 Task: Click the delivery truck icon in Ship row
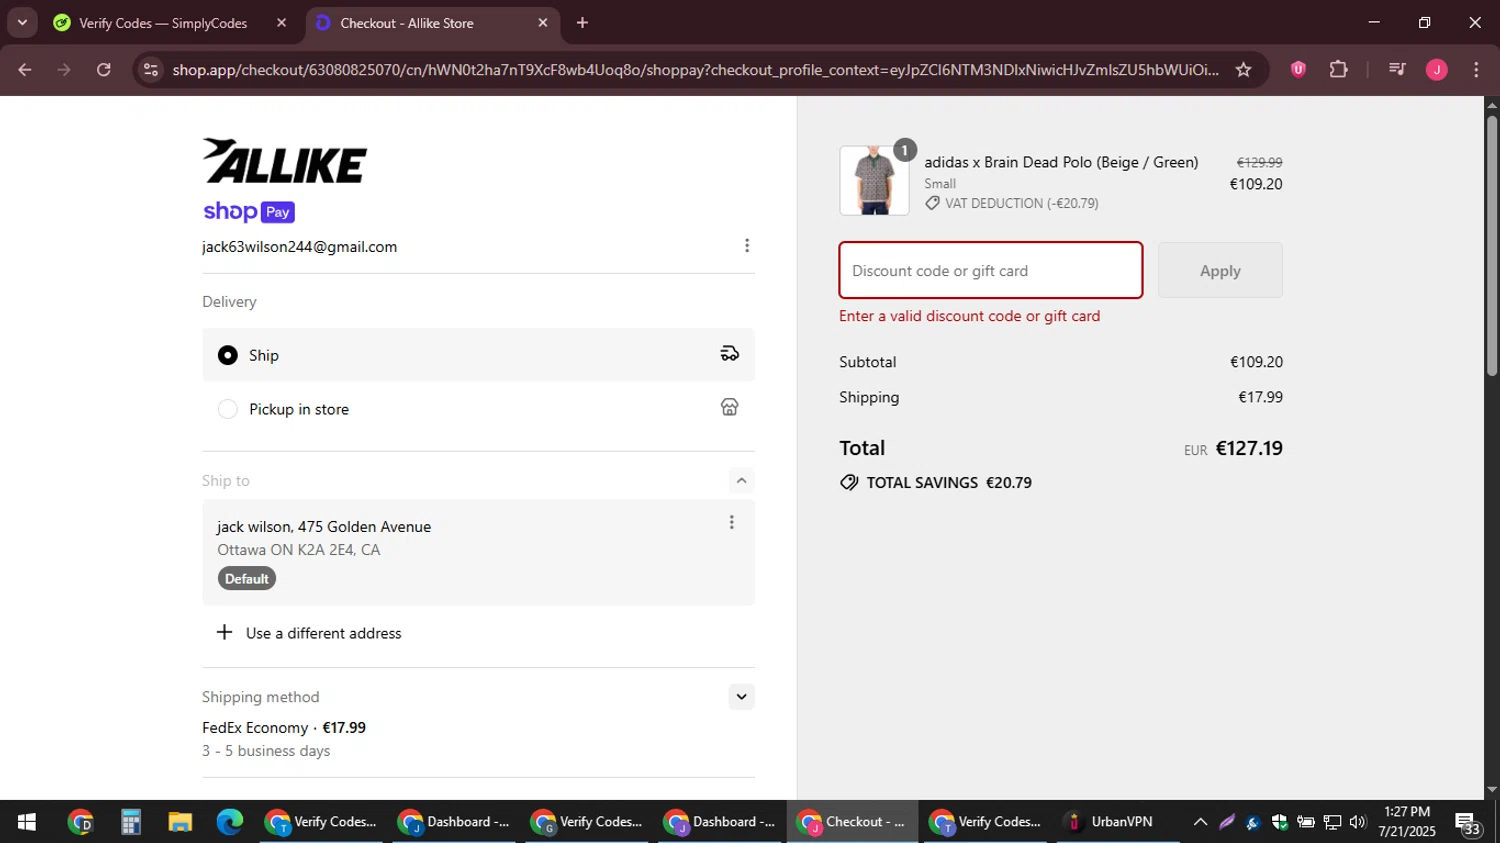point(730,354)
